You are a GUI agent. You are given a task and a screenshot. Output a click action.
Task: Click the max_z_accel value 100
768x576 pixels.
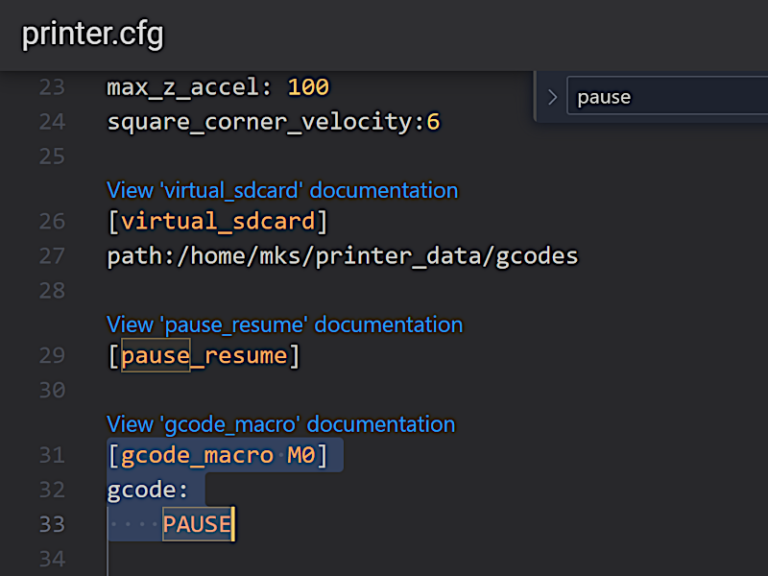coord(308,87)
